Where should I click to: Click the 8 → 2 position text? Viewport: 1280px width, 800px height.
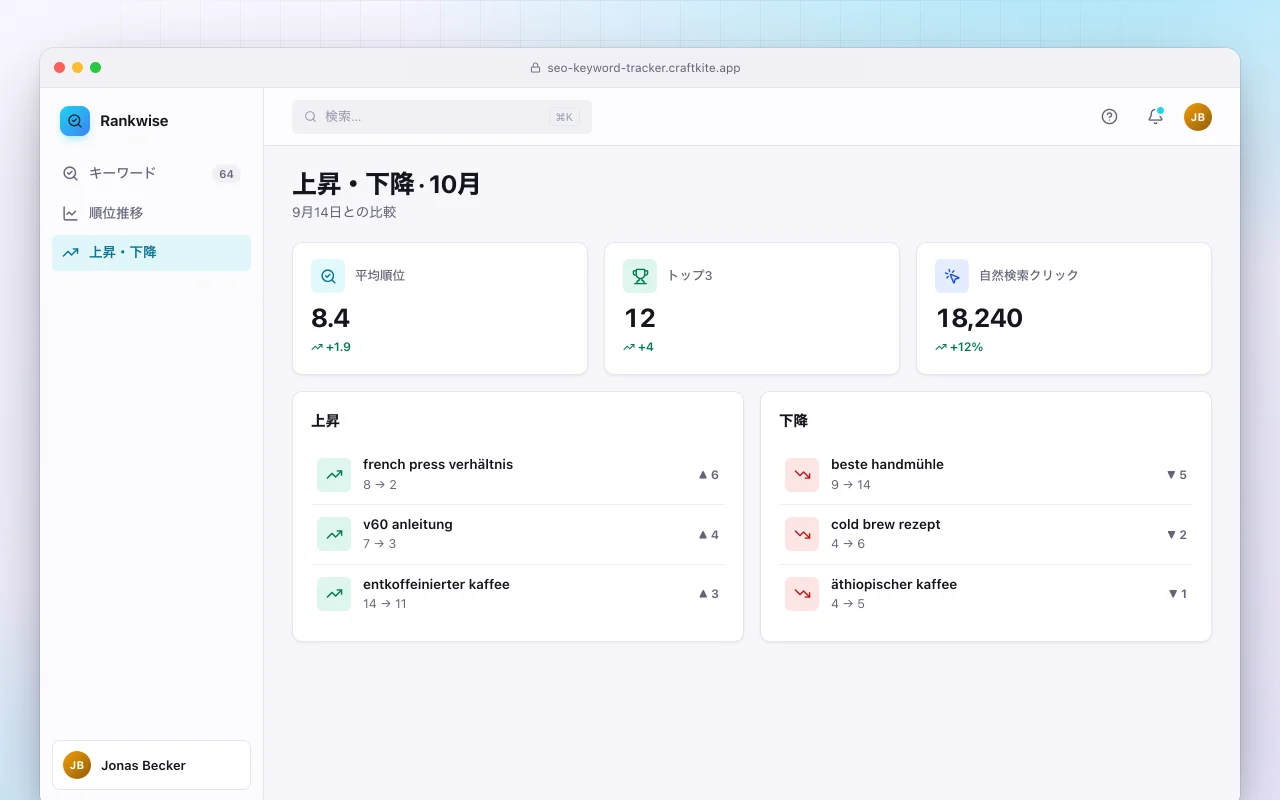(380, 485)
